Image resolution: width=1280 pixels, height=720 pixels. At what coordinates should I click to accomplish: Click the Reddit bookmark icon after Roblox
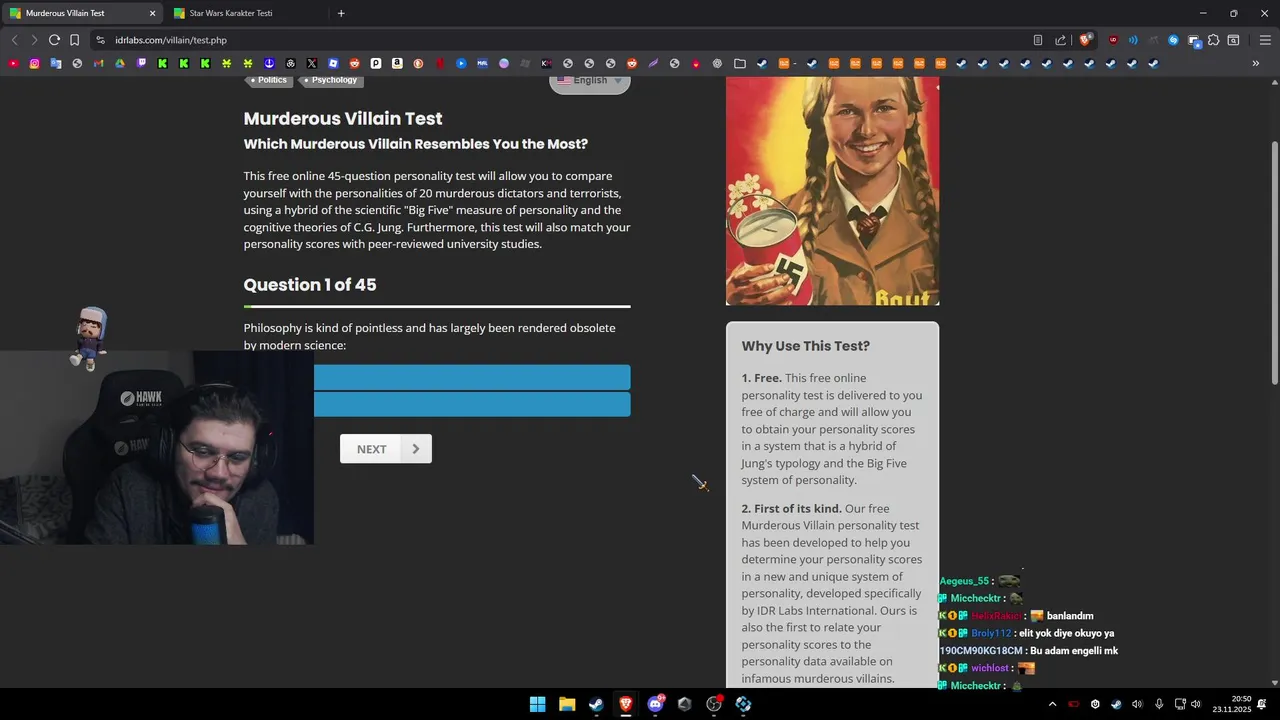354,63
